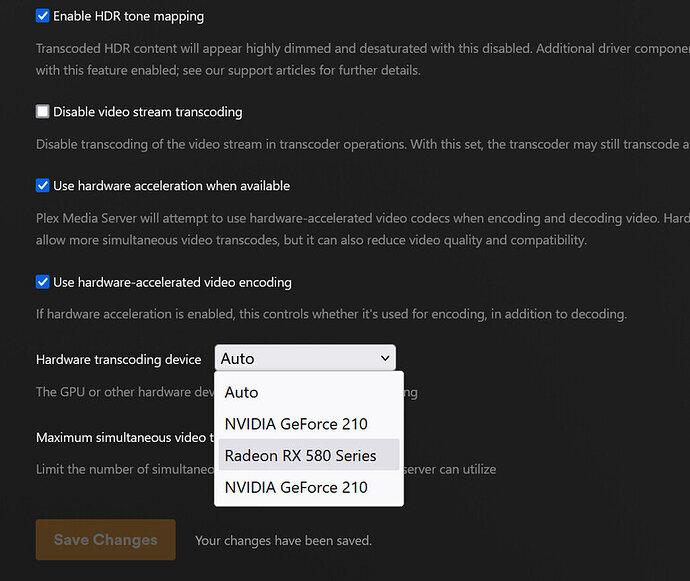Image resolution: width=690 pixels, height=581 pixels.
Task: Choose Auto from the device list
Action: 242,393
